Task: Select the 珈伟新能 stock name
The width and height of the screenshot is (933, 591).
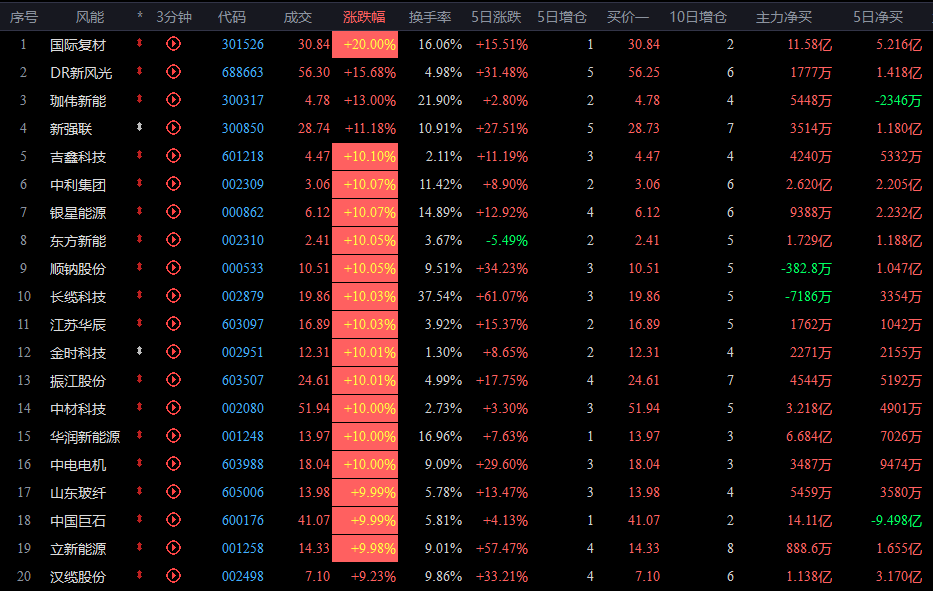Action: [78, 101]
